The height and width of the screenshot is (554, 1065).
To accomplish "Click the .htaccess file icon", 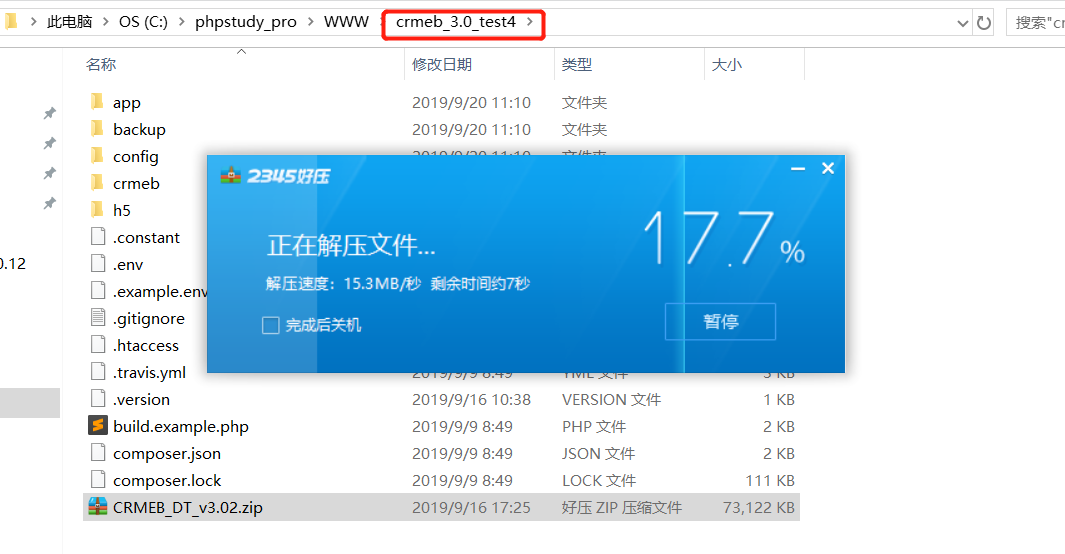I will [x=98, y=345].
